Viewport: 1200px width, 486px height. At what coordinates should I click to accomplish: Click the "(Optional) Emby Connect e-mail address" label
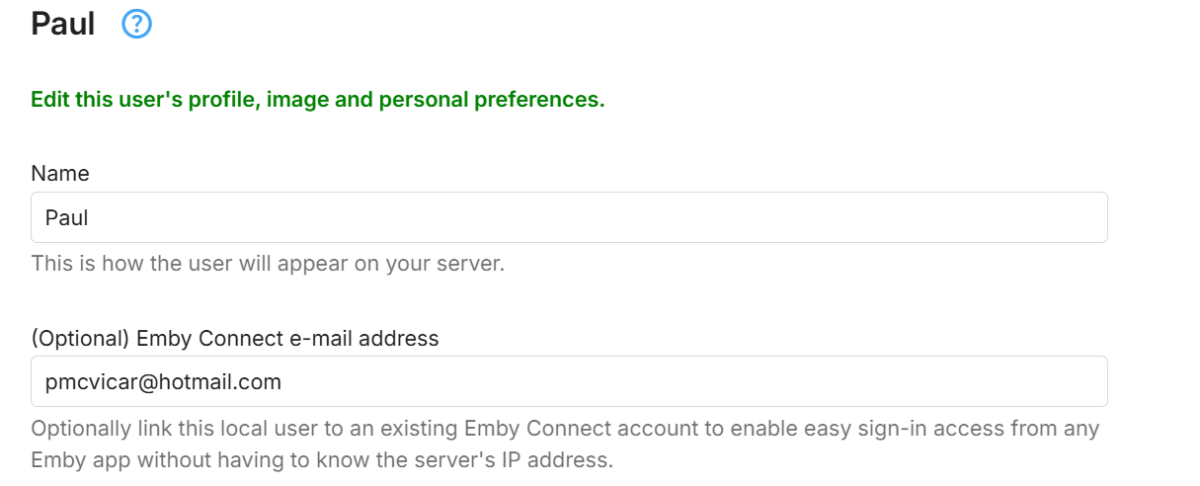point(234,338)
